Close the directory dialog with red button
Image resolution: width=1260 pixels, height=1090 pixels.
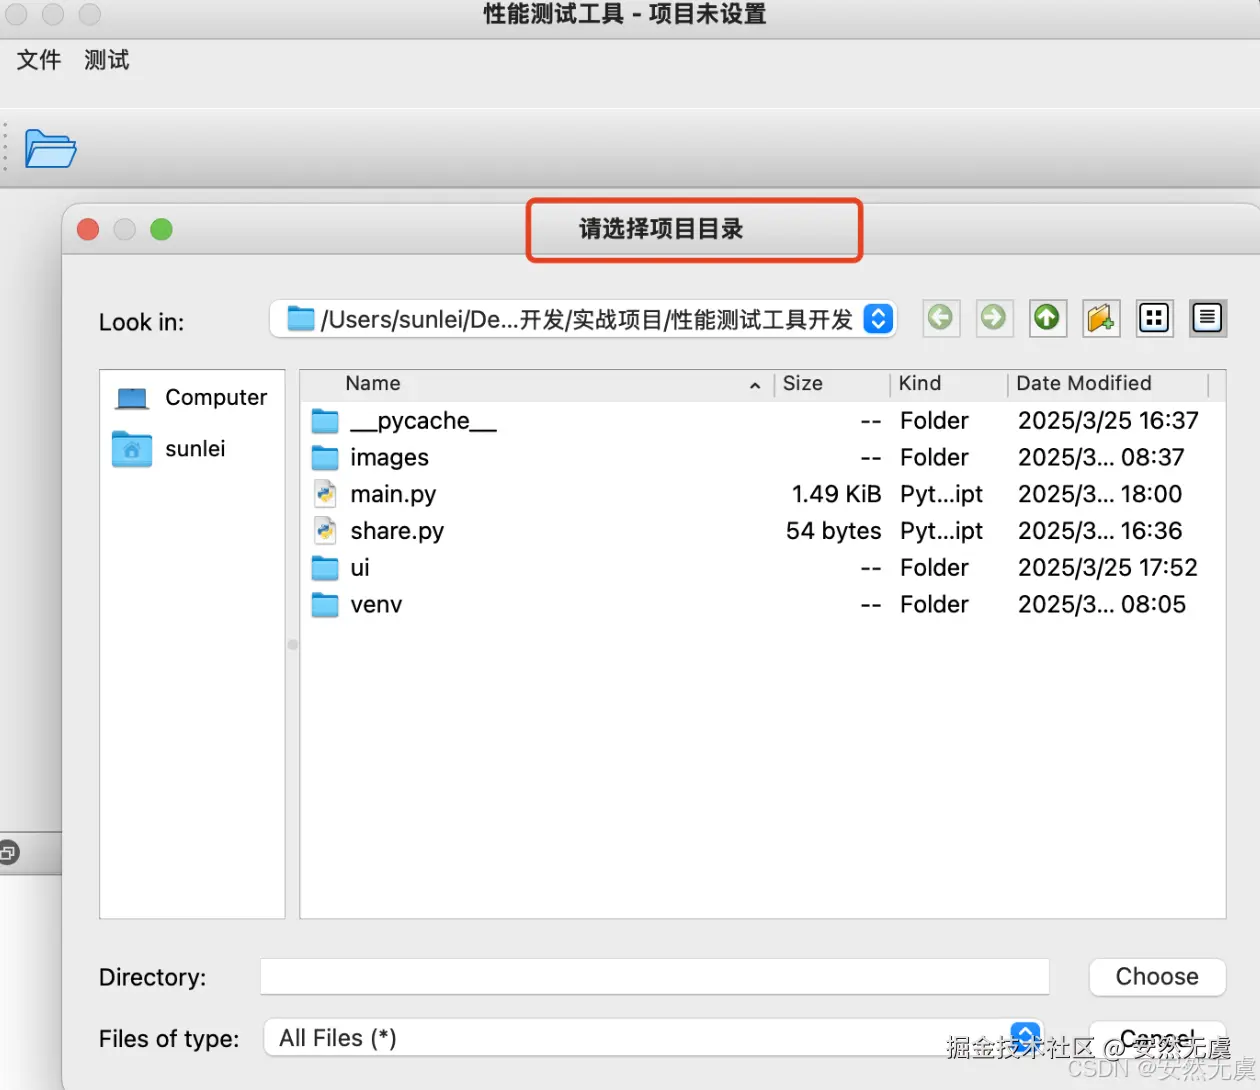[x=88, y=230]
